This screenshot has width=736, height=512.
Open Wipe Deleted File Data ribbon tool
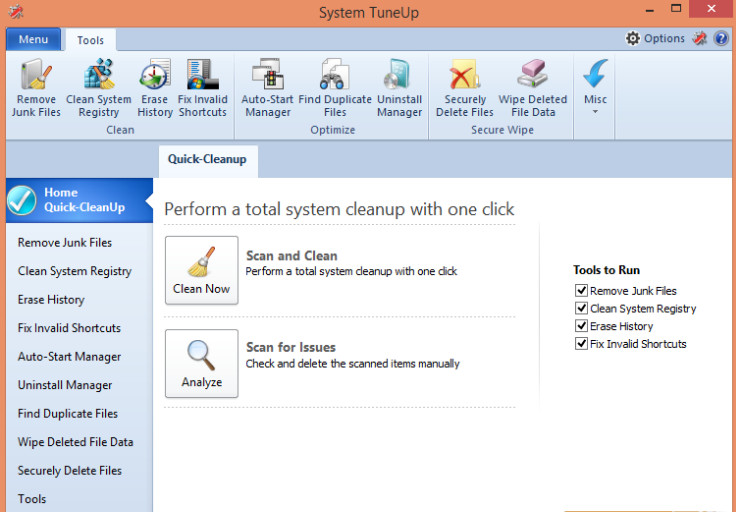pyautogui.click(x=533, y=88)
